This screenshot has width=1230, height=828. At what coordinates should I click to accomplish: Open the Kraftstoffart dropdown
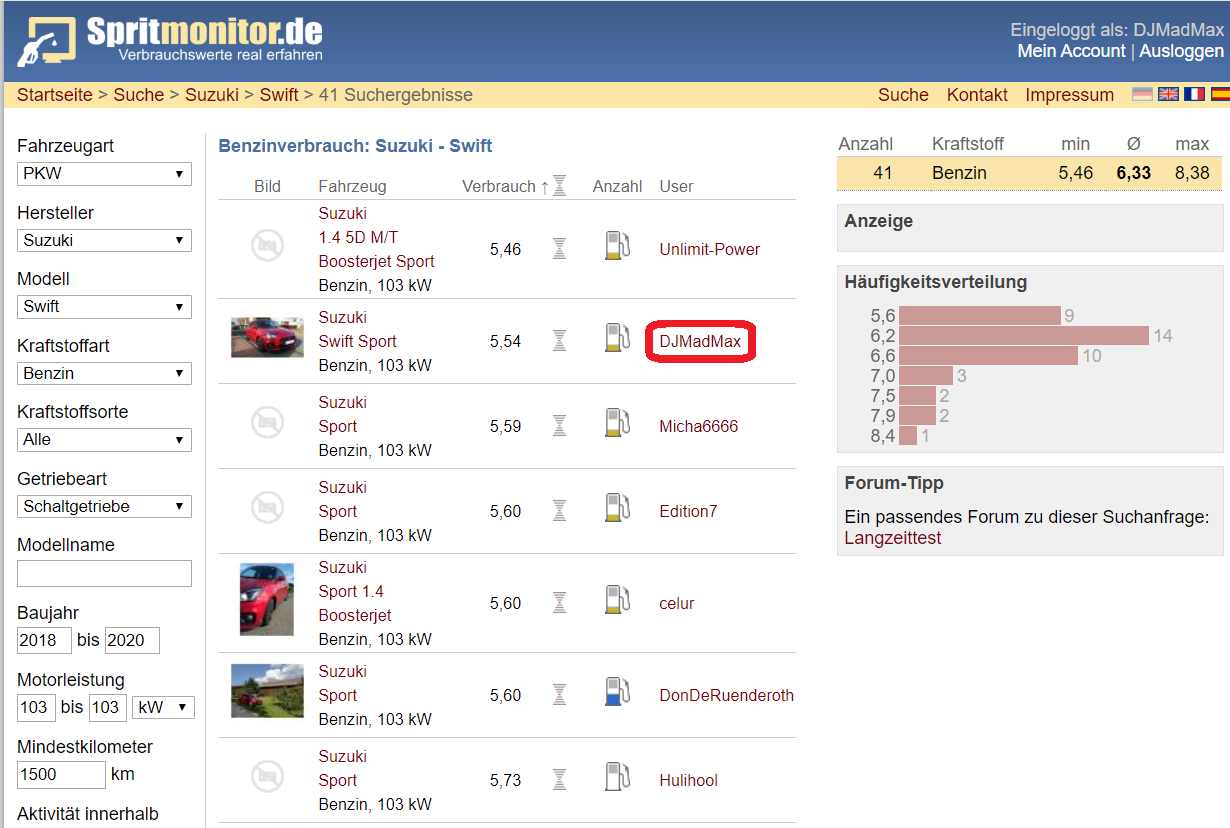[x=104, y=373]
